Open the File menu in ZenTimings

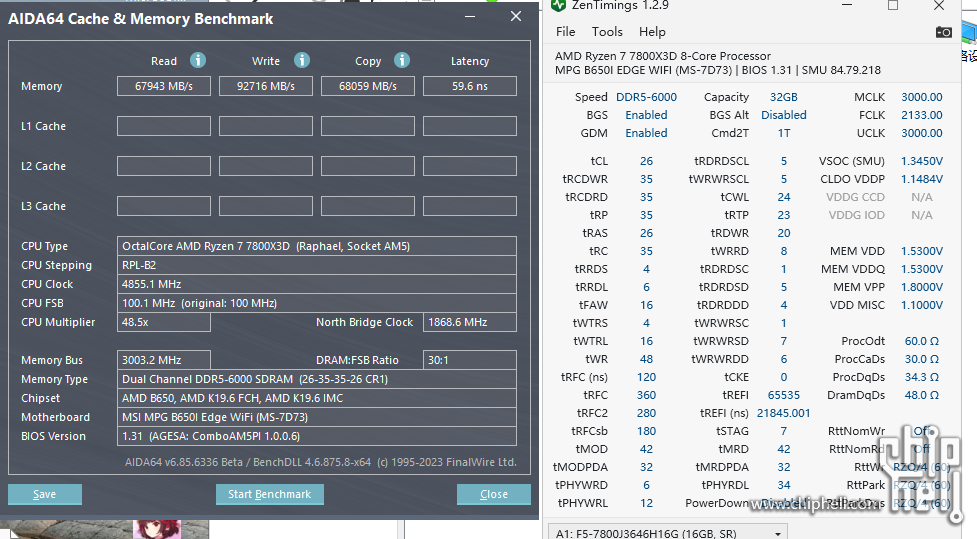point(566,32)
